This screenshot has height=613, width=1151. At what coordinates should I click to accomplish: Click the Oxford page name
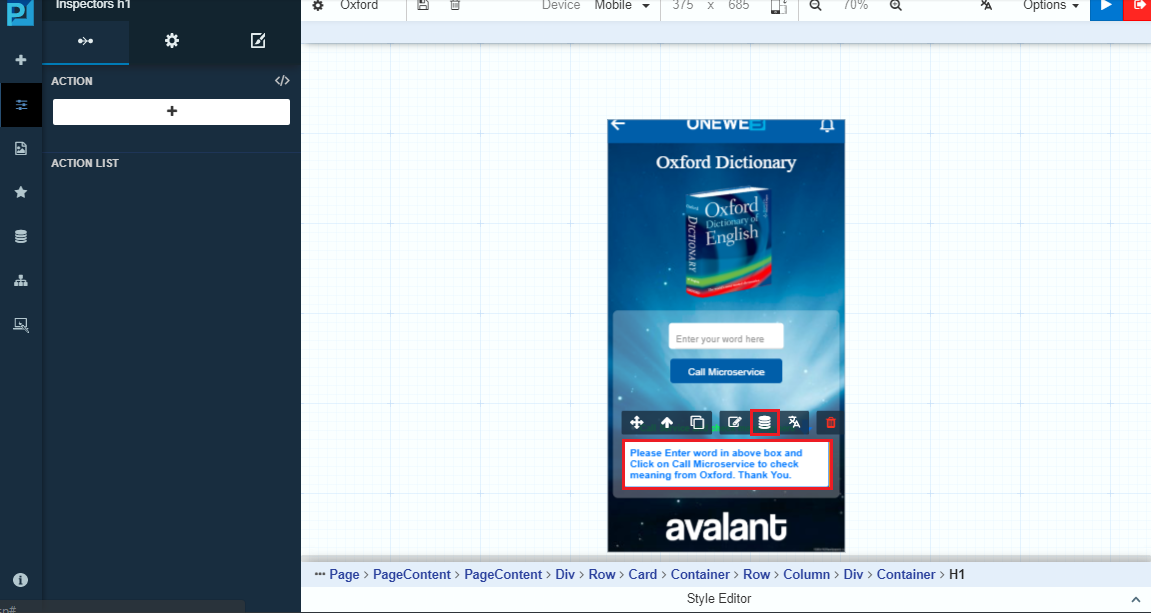click(359, 5)
